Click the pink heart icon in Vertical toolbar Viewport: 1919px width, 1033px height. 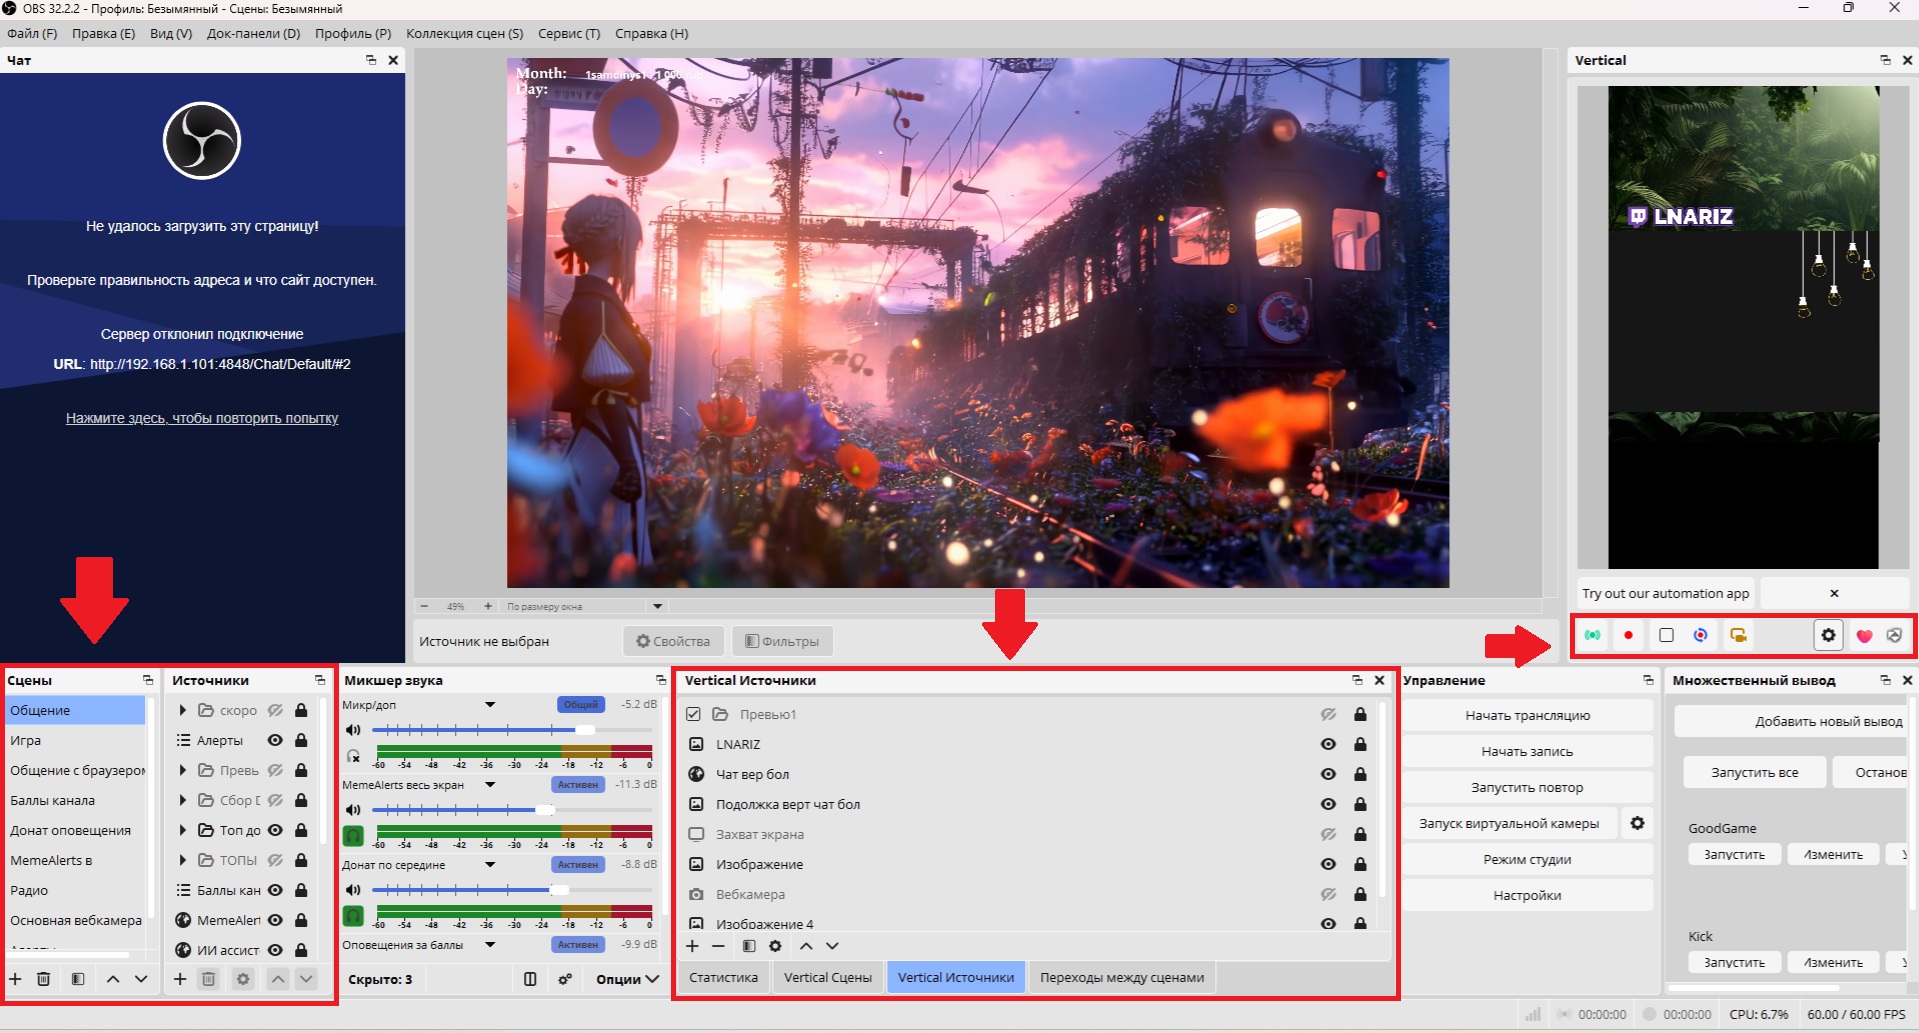point(1864,635)
